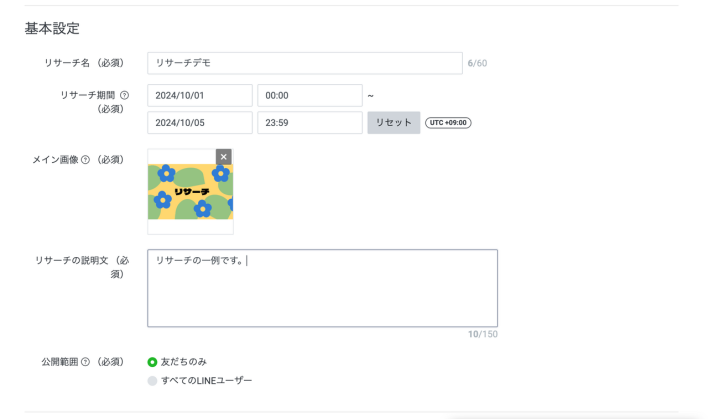Open the start date field 2024/10/01

tap(200, 96)
